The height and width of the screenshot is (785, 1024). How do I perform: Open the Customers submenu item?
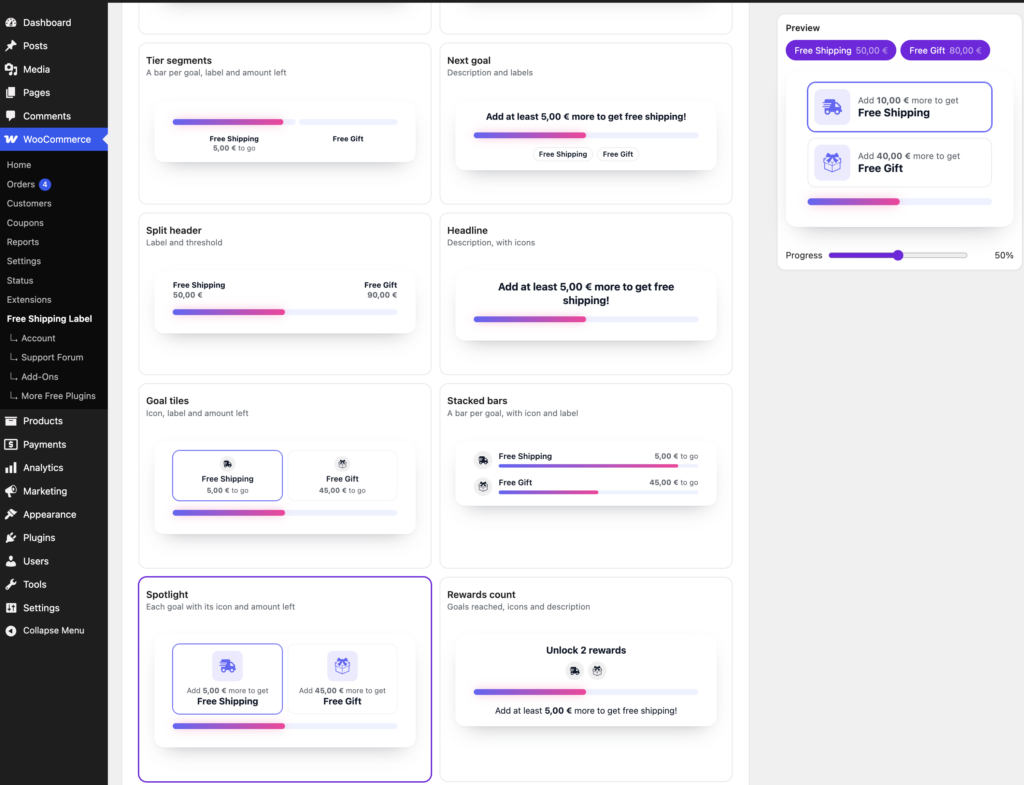29,204
